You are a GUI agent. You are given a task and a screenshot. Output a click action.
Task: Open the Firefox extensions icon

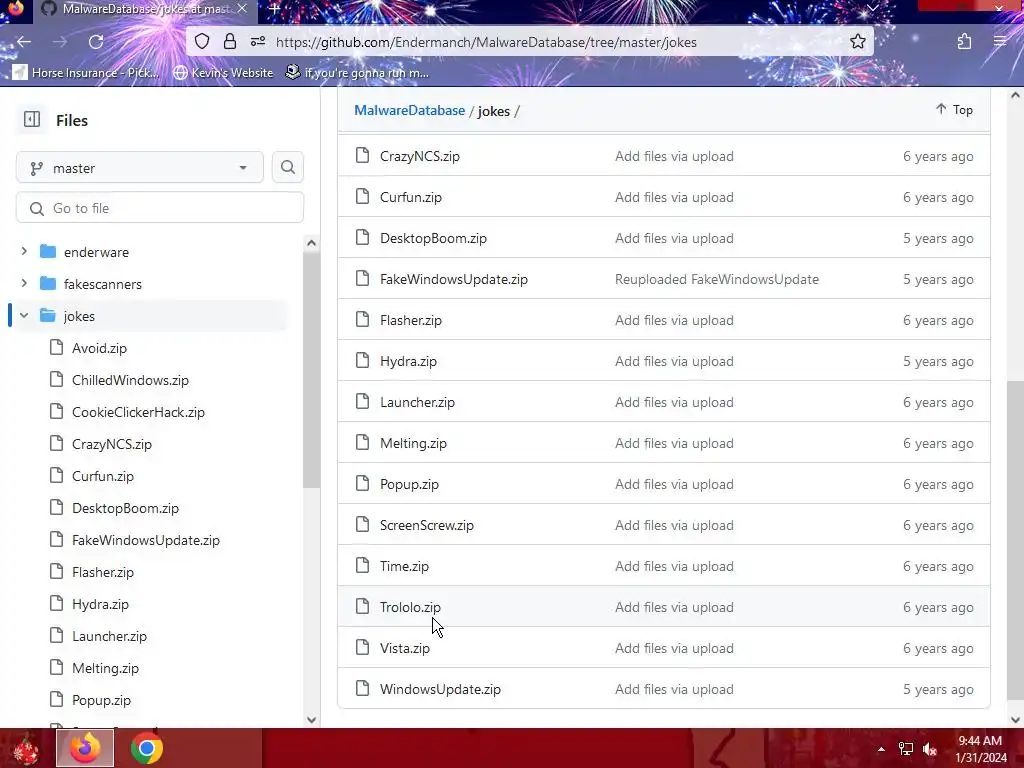point(965,42)
